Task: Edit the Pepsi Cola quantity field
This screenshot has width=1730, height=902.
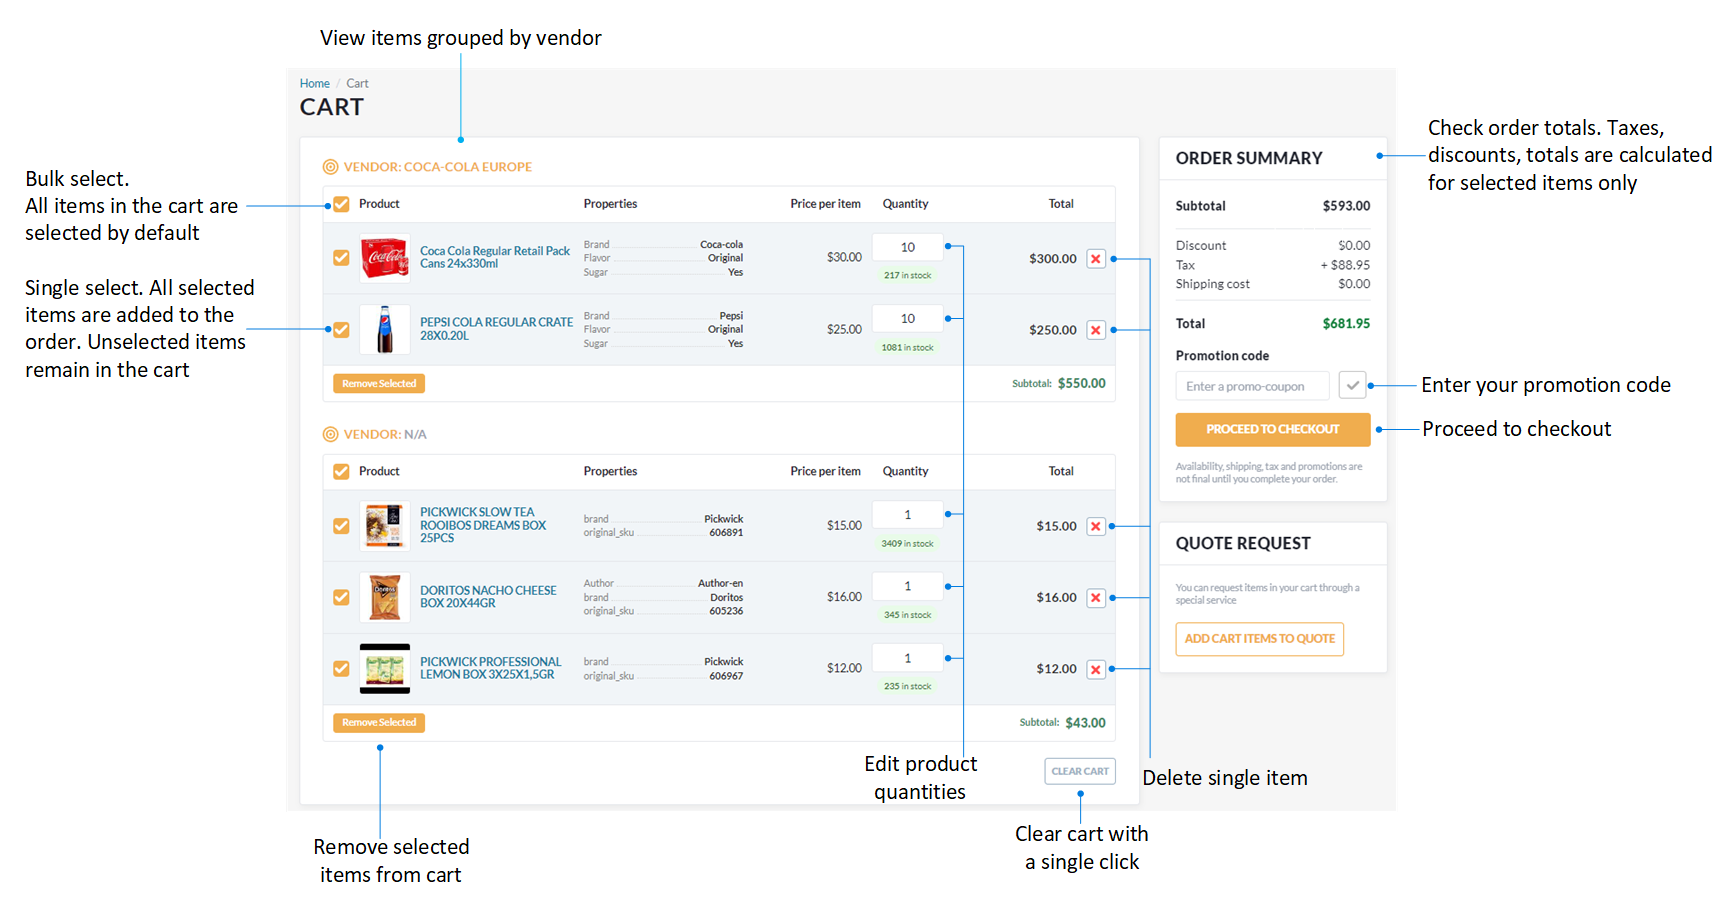Action: (907, 319)
